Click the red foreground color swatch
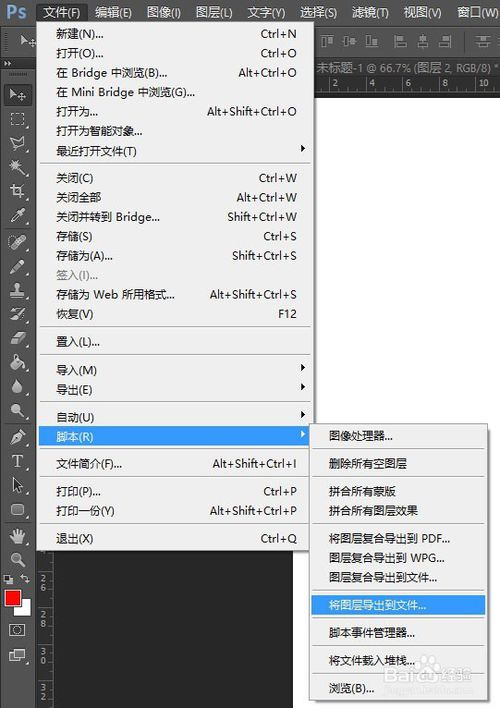 [11, 597]
